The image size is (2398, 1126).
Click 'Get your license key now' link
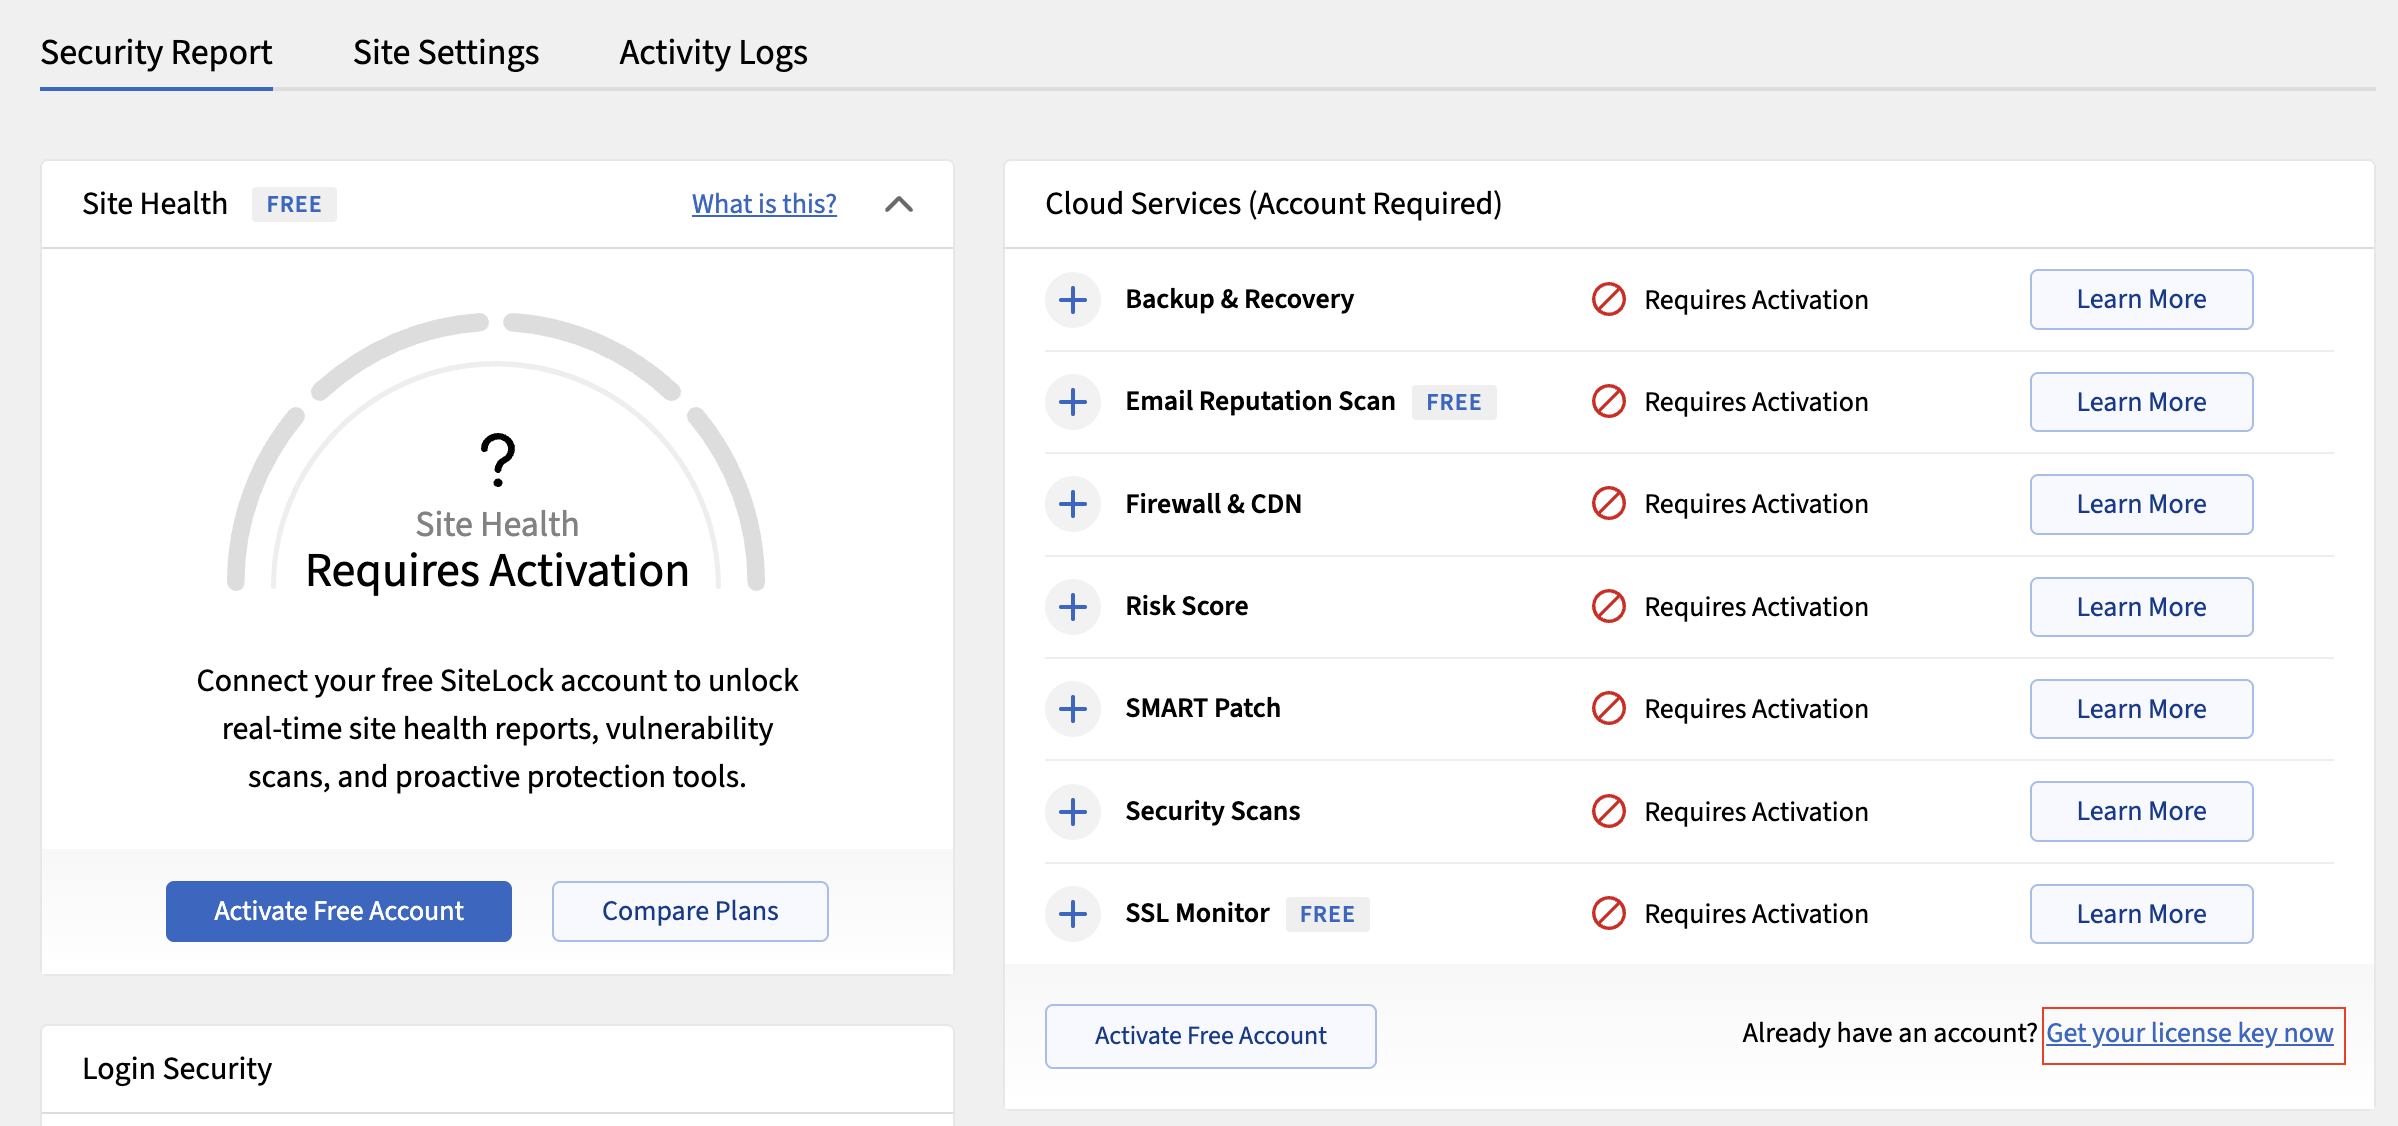pyautogui.click(x=2189, y=1033)
